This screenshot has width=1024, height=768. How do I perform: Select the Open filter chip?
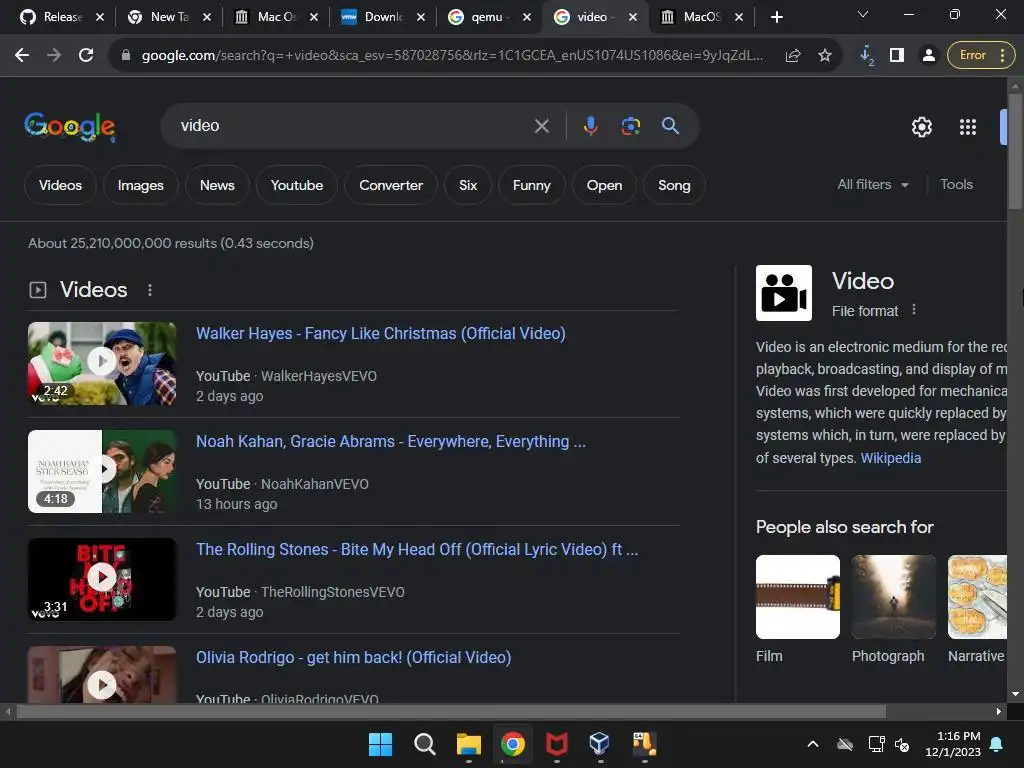604,185
